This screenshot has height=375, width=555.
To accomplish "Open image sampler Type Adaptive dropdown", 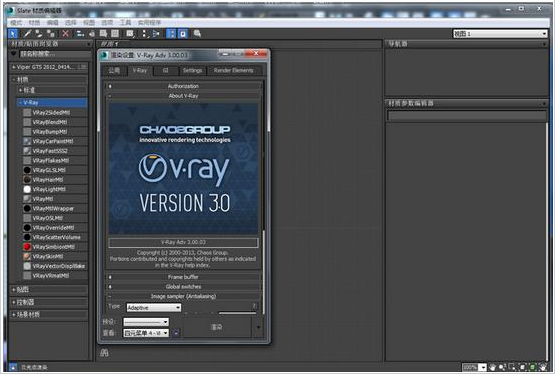I will 154,308.
